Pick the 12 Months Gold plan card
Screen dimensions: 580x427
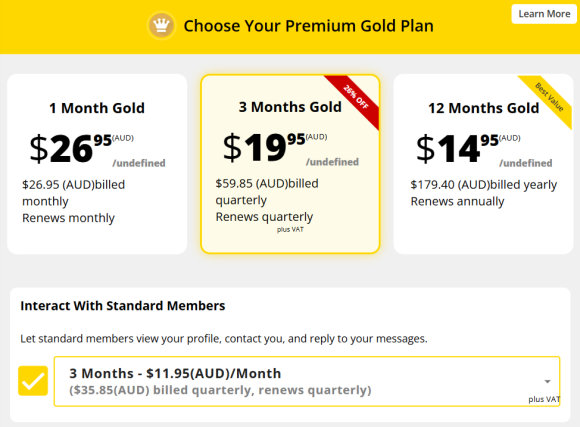click(483, 164)
